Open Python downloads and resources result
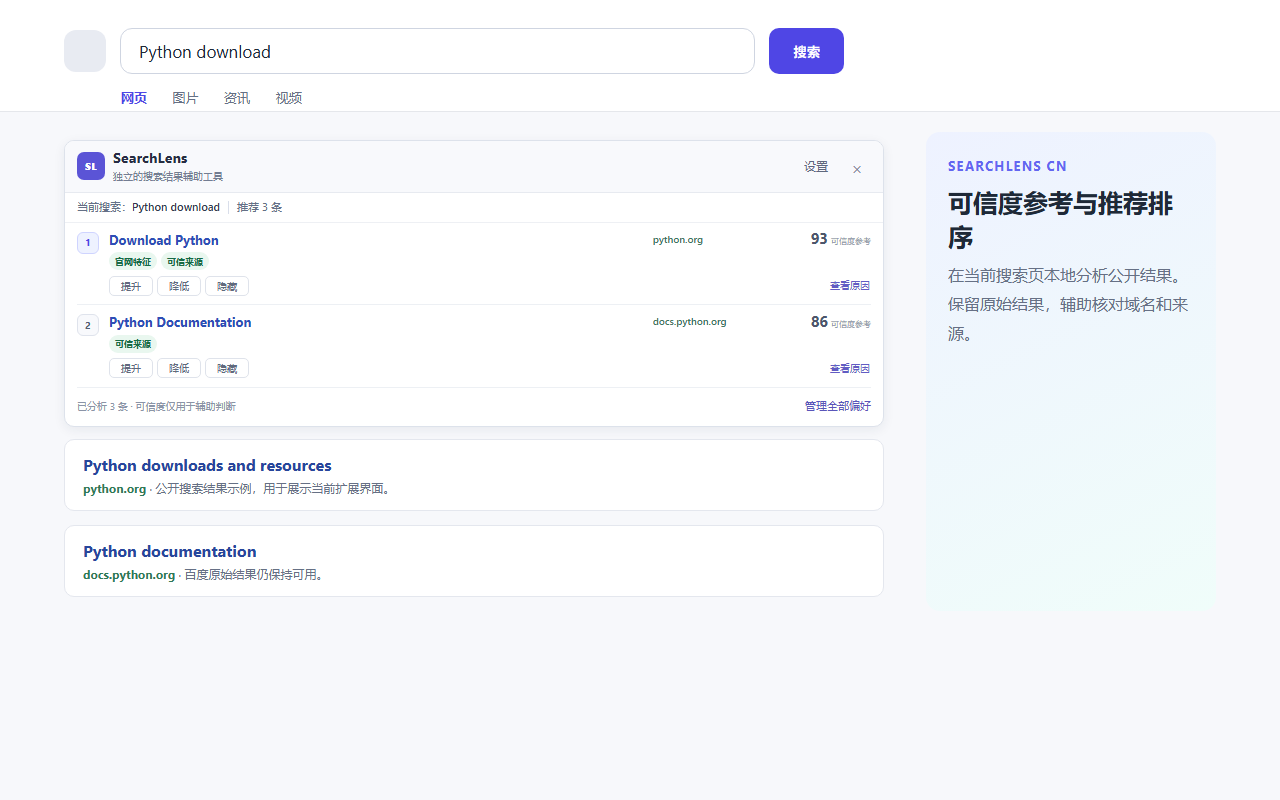 pos(207,466)
